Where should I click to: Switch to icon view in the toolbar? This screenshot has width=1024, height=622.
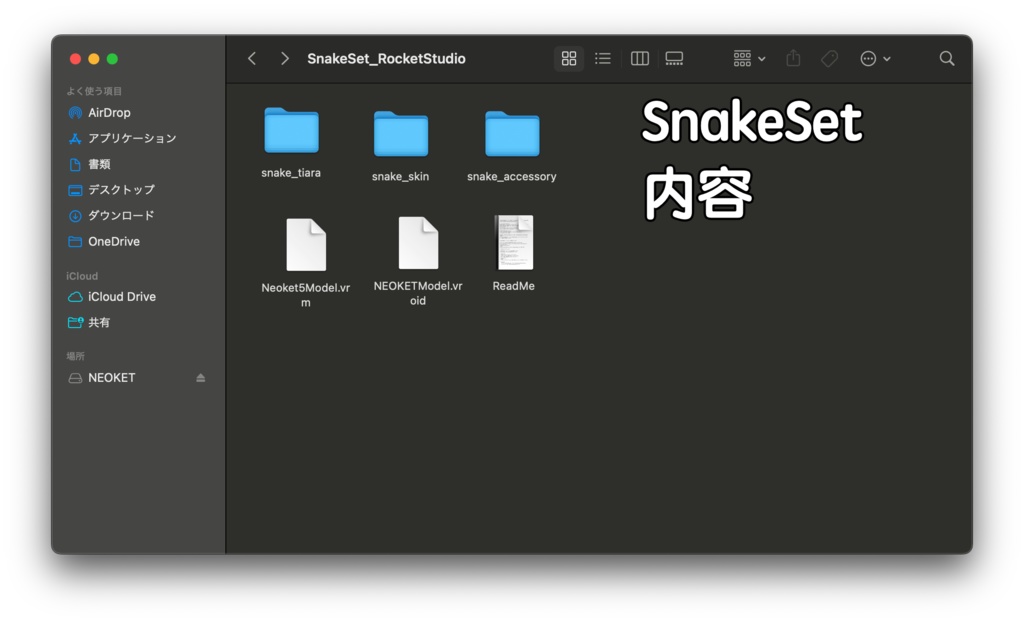click(569, 58)
